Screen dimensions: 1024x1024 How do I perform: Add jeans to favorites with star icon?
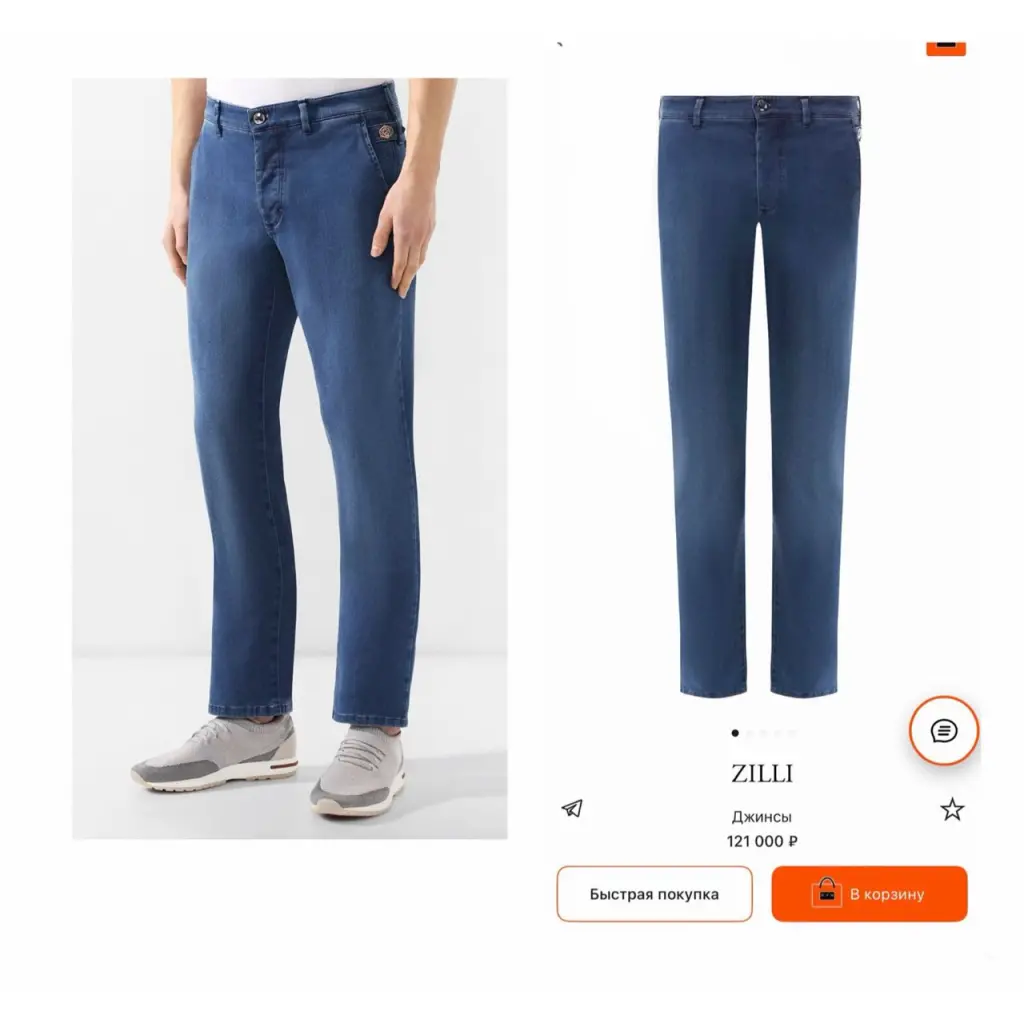click(952, 809)
